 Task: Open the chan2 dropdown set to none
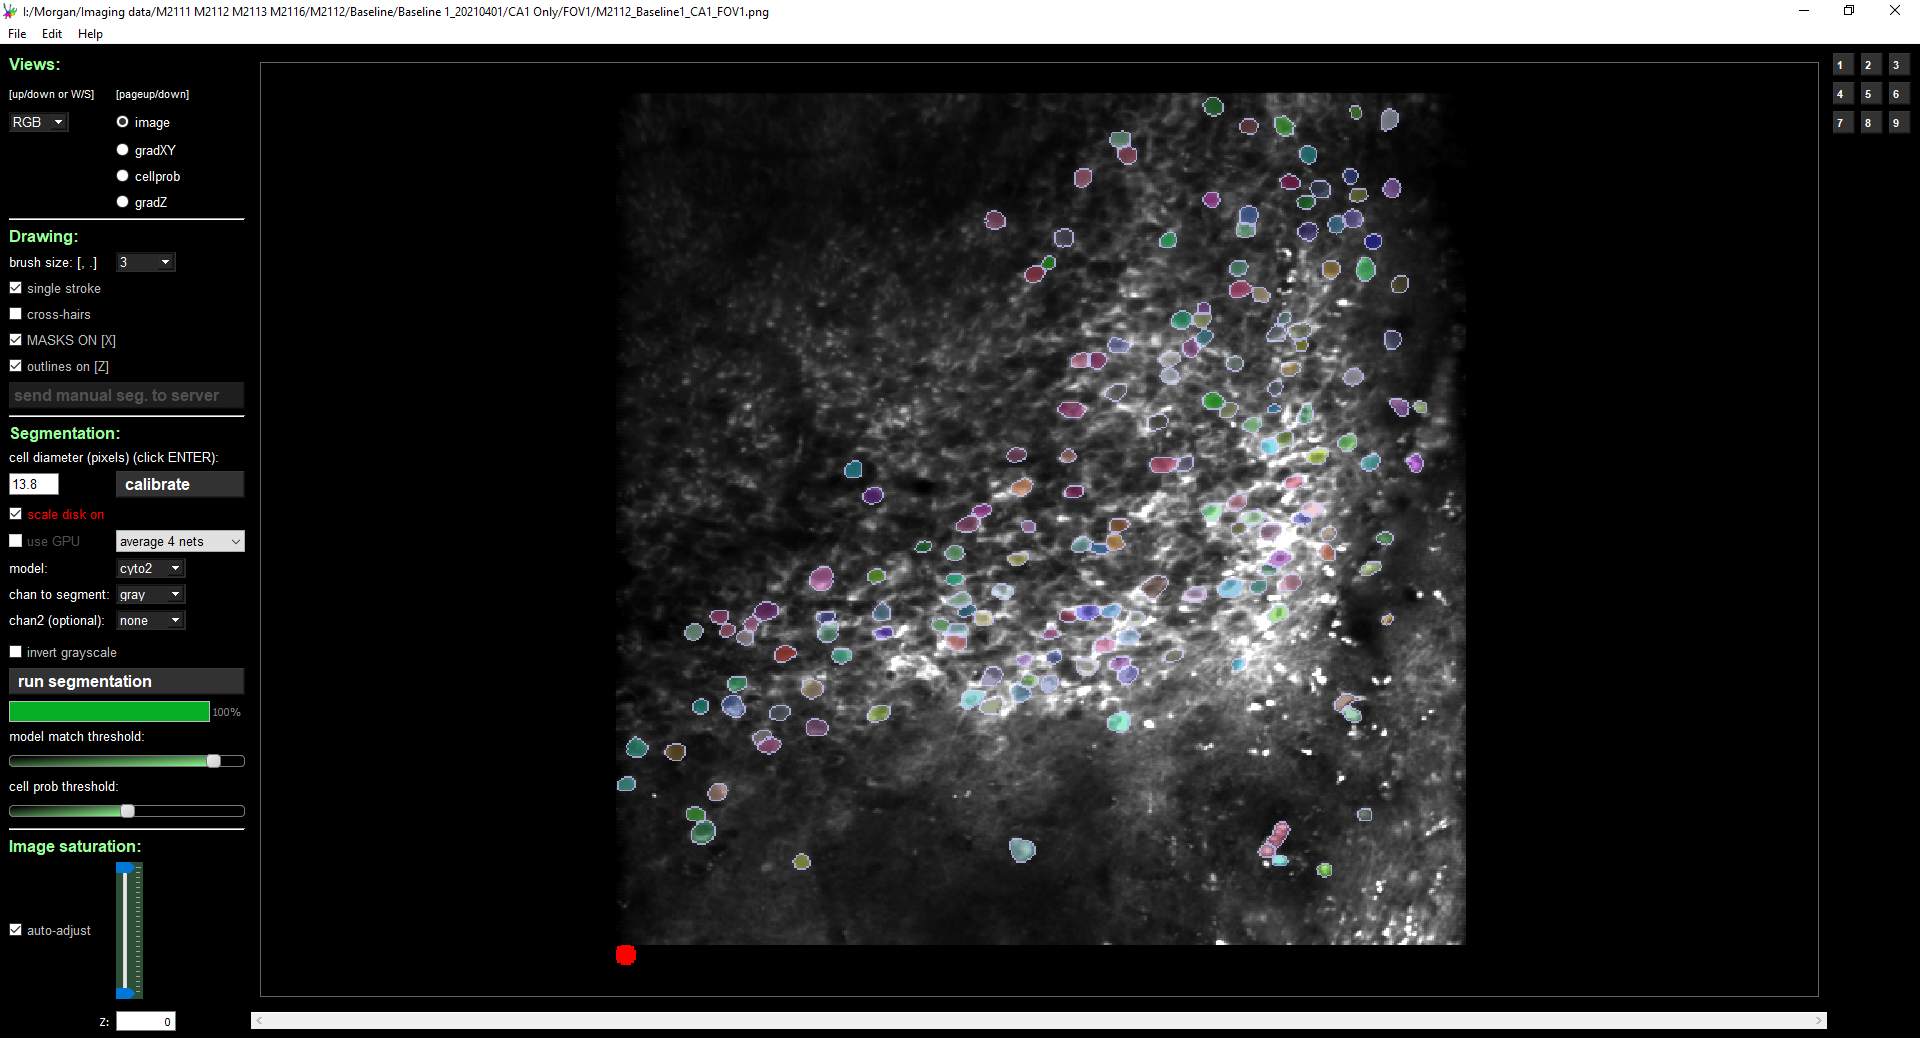149,620
